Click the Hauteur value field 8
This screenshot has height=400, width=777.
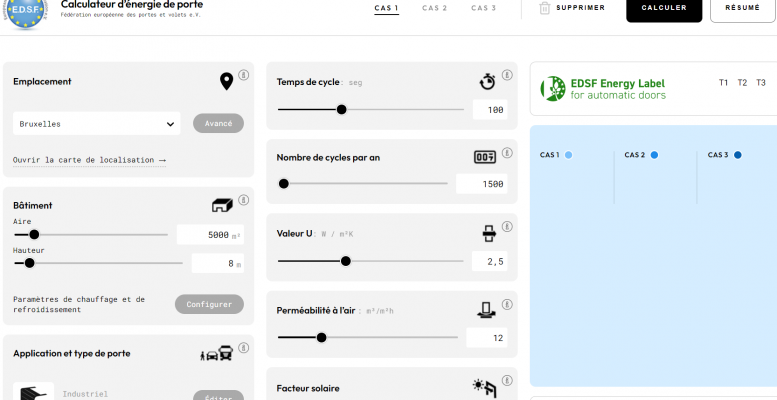click(218, 263)
